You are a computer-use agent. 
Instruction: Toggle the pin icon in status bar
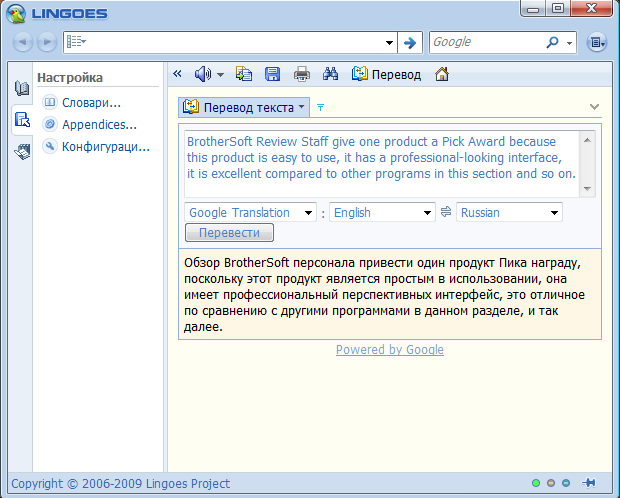(589, 484)
